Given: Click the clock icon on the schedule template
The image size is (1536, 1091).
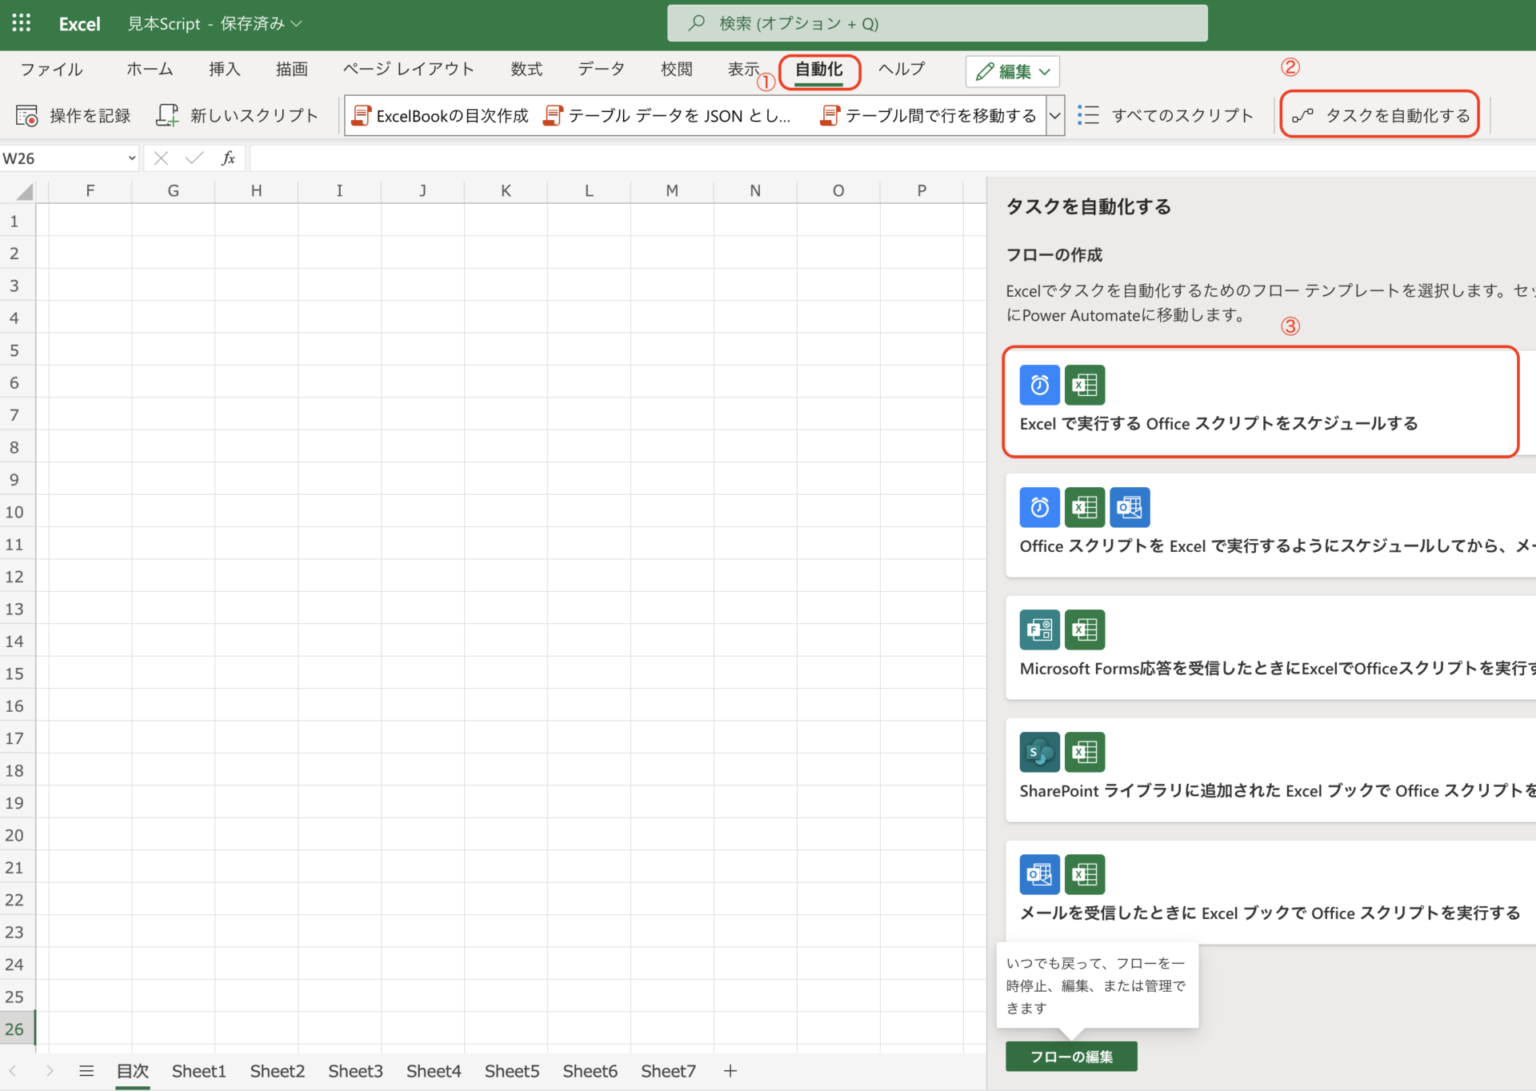Looking at the screenshot, I should point(1039,385).
